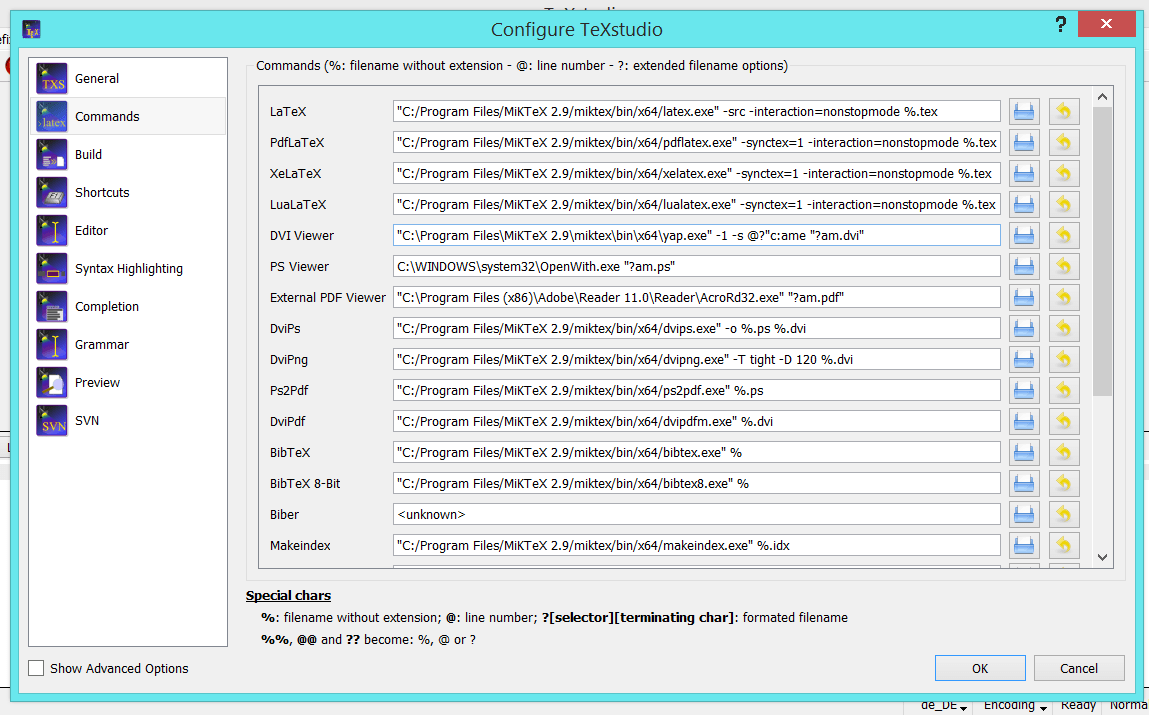Click the Ready status text

[1078, 705]
